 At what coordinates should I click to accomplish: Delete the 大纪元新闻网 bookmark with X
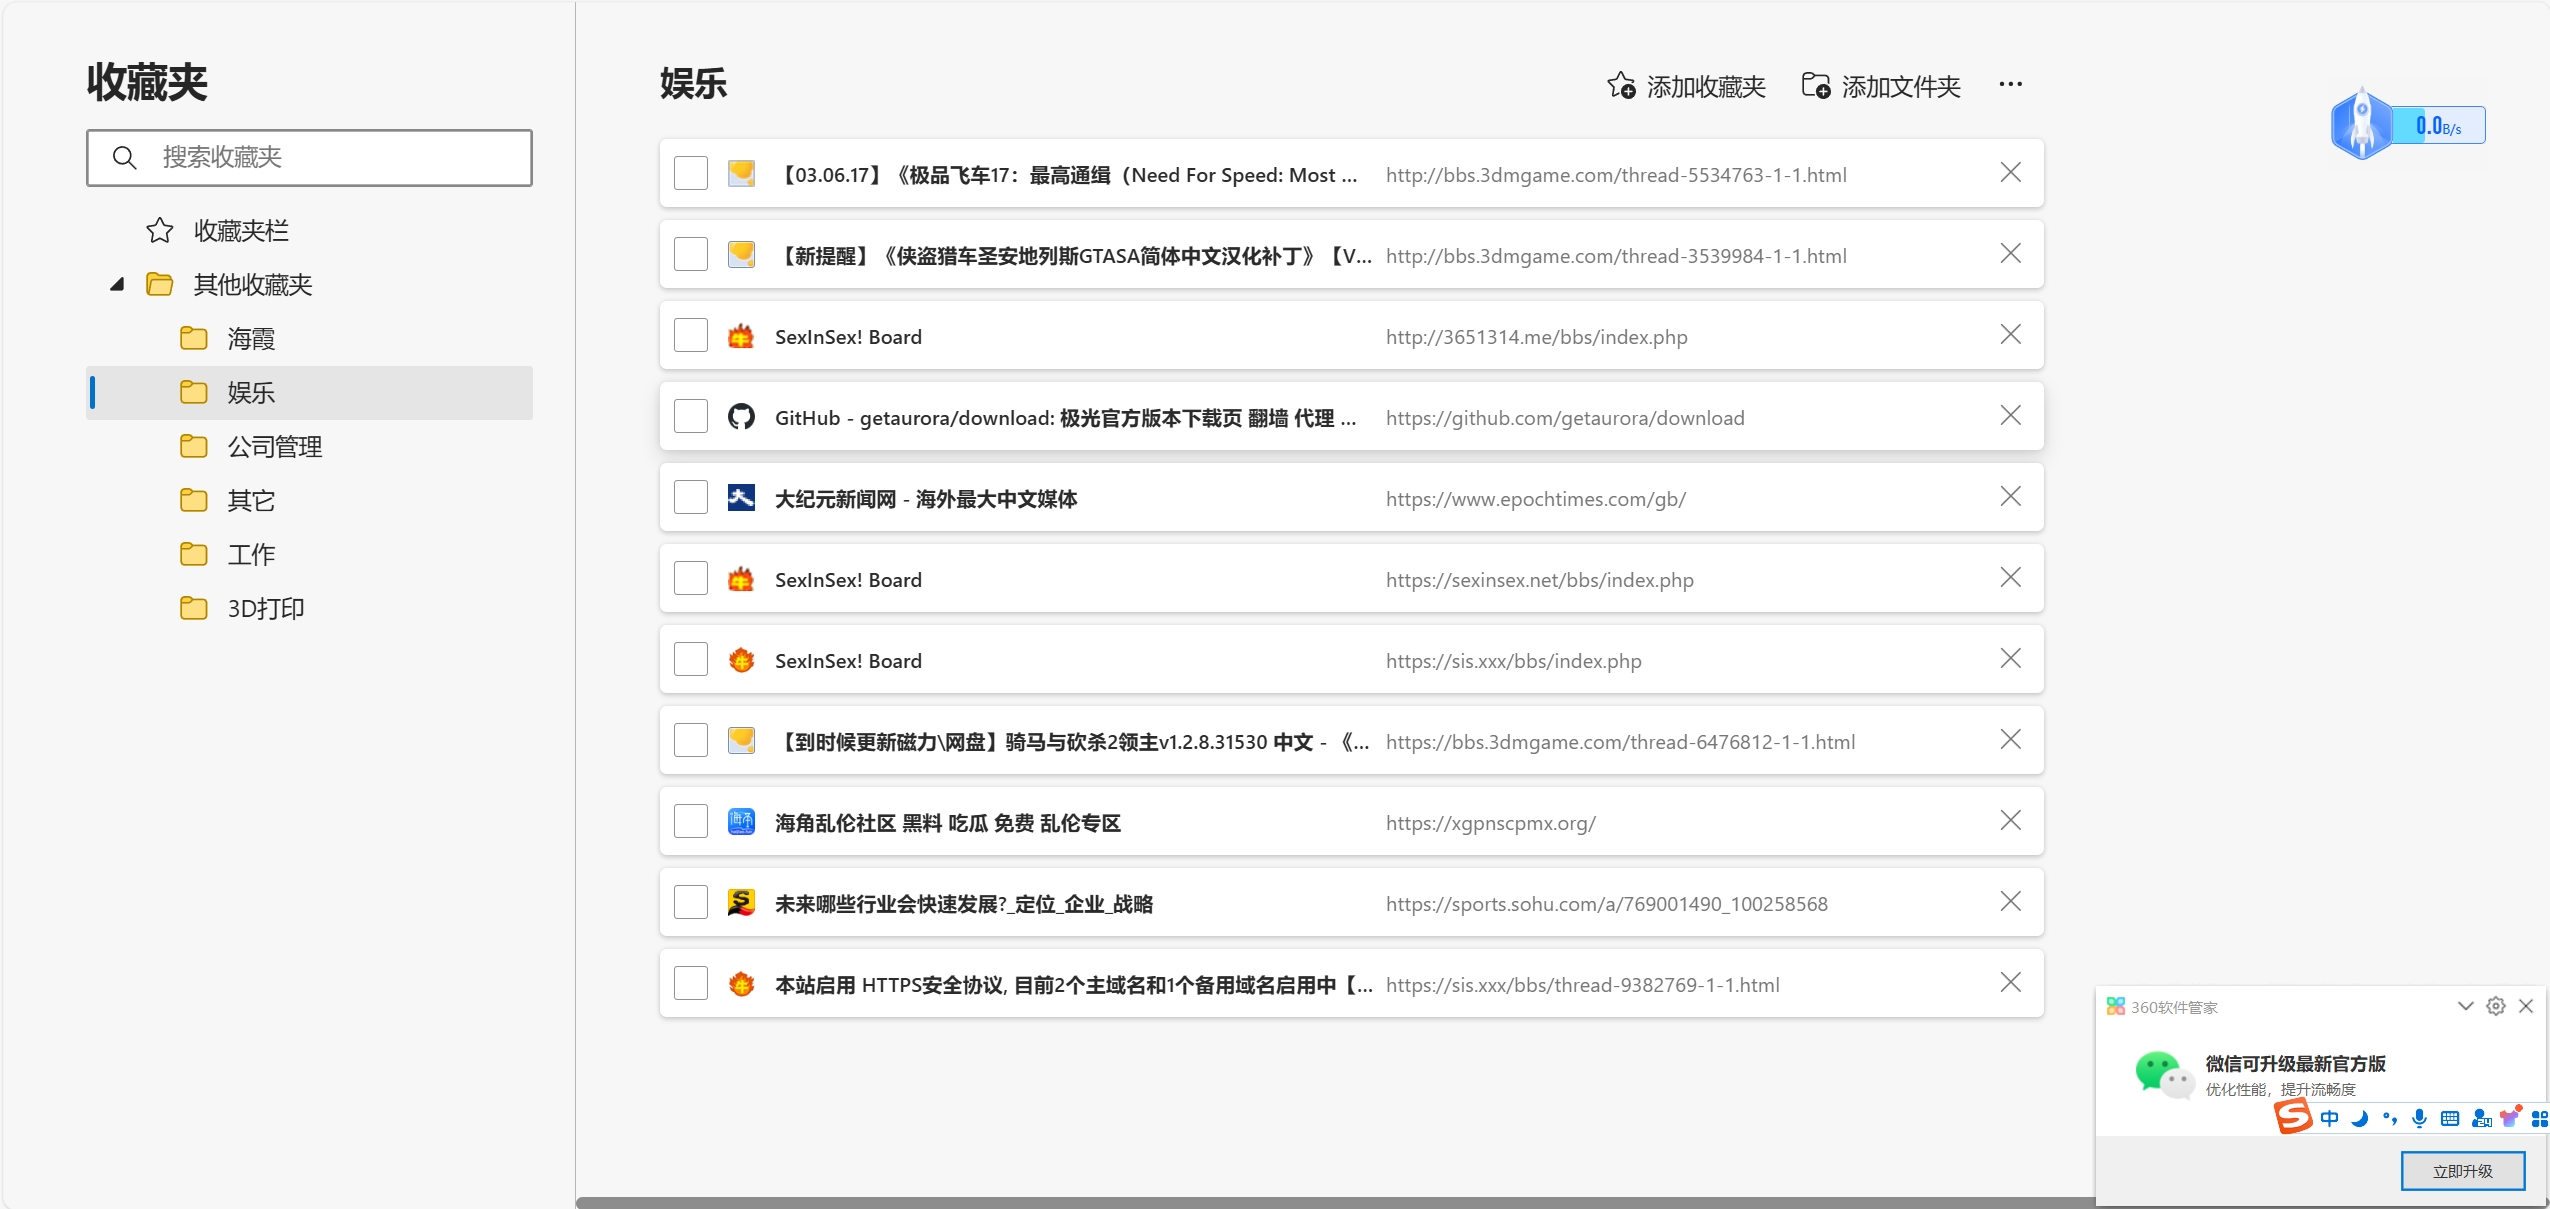(x=2010, y=496)
